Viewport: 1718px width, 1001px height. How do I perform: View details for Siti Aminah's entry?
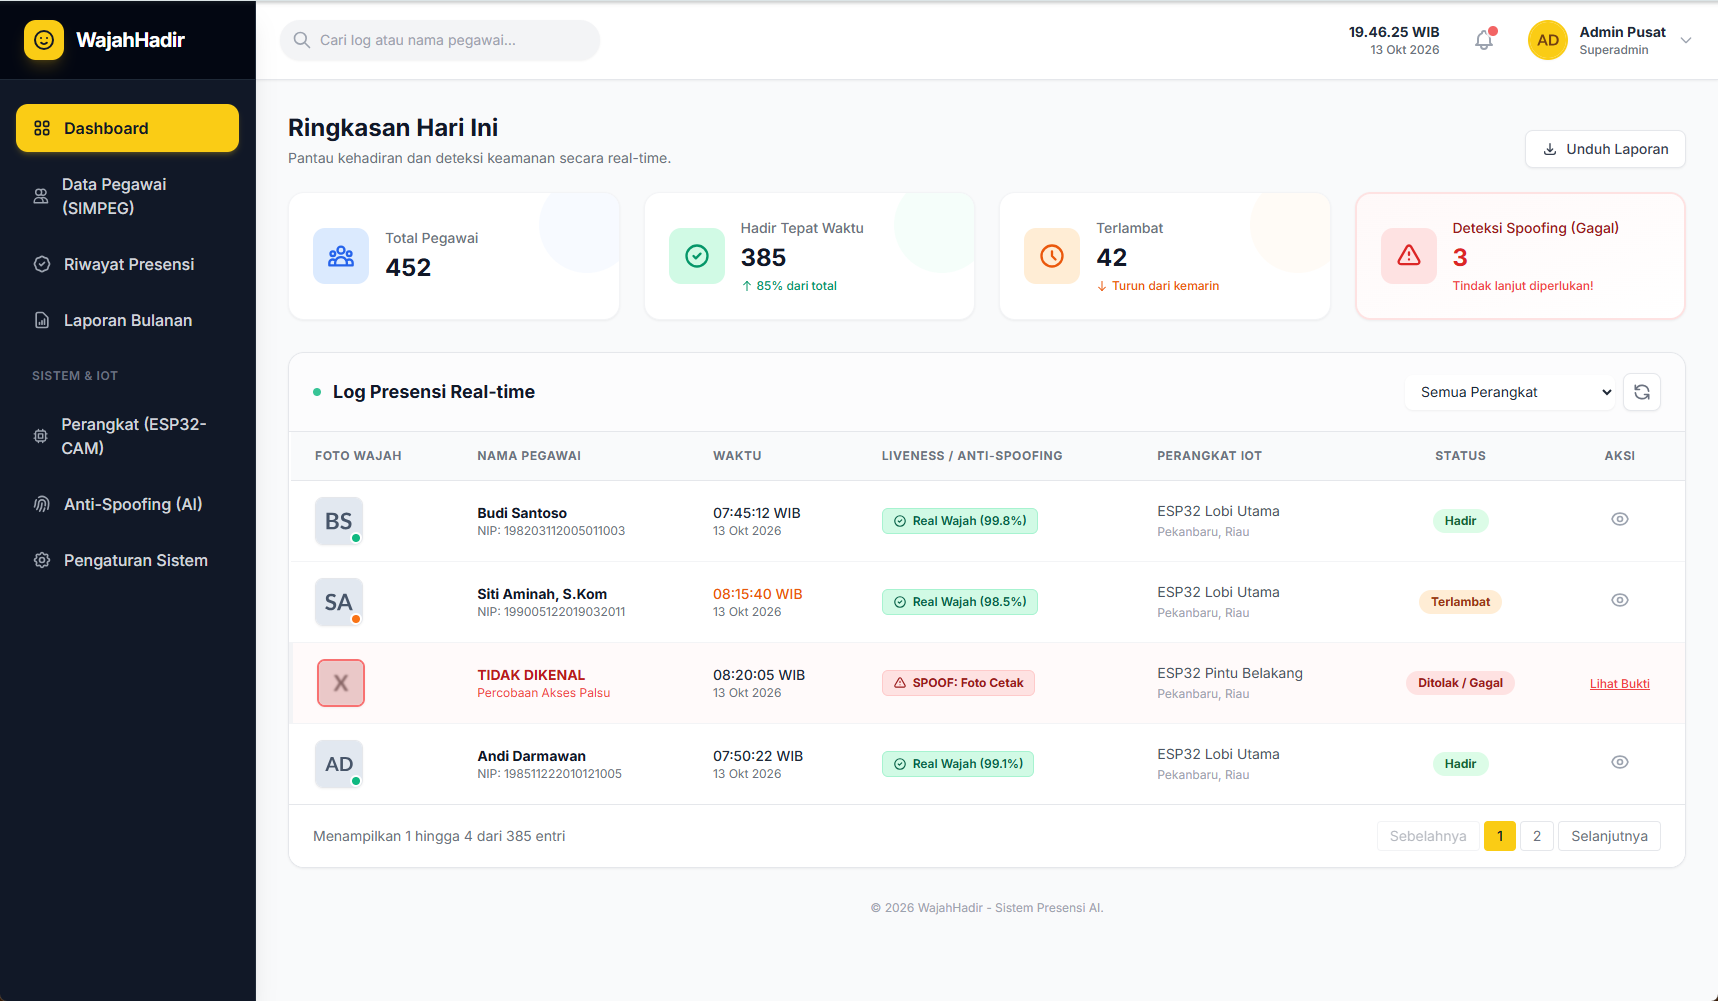[x=1620, y=600]
